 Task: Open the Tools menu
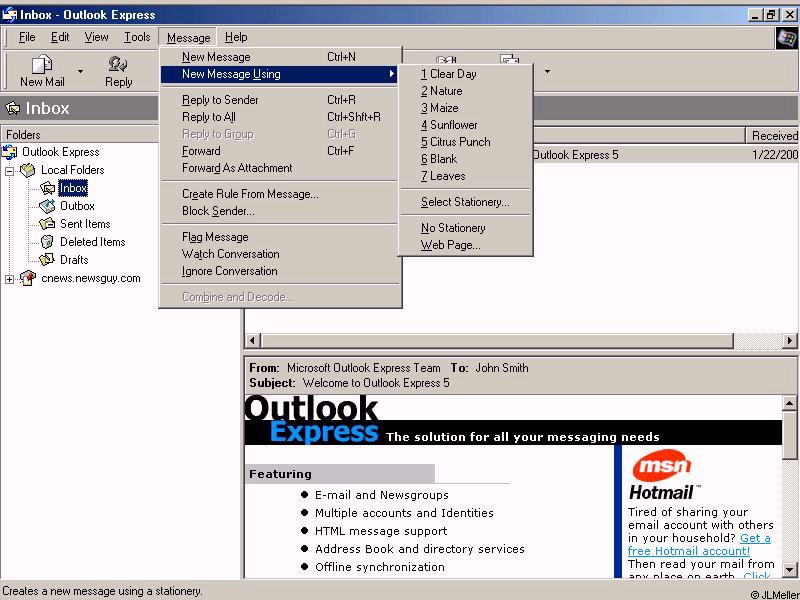click(137, 37)
